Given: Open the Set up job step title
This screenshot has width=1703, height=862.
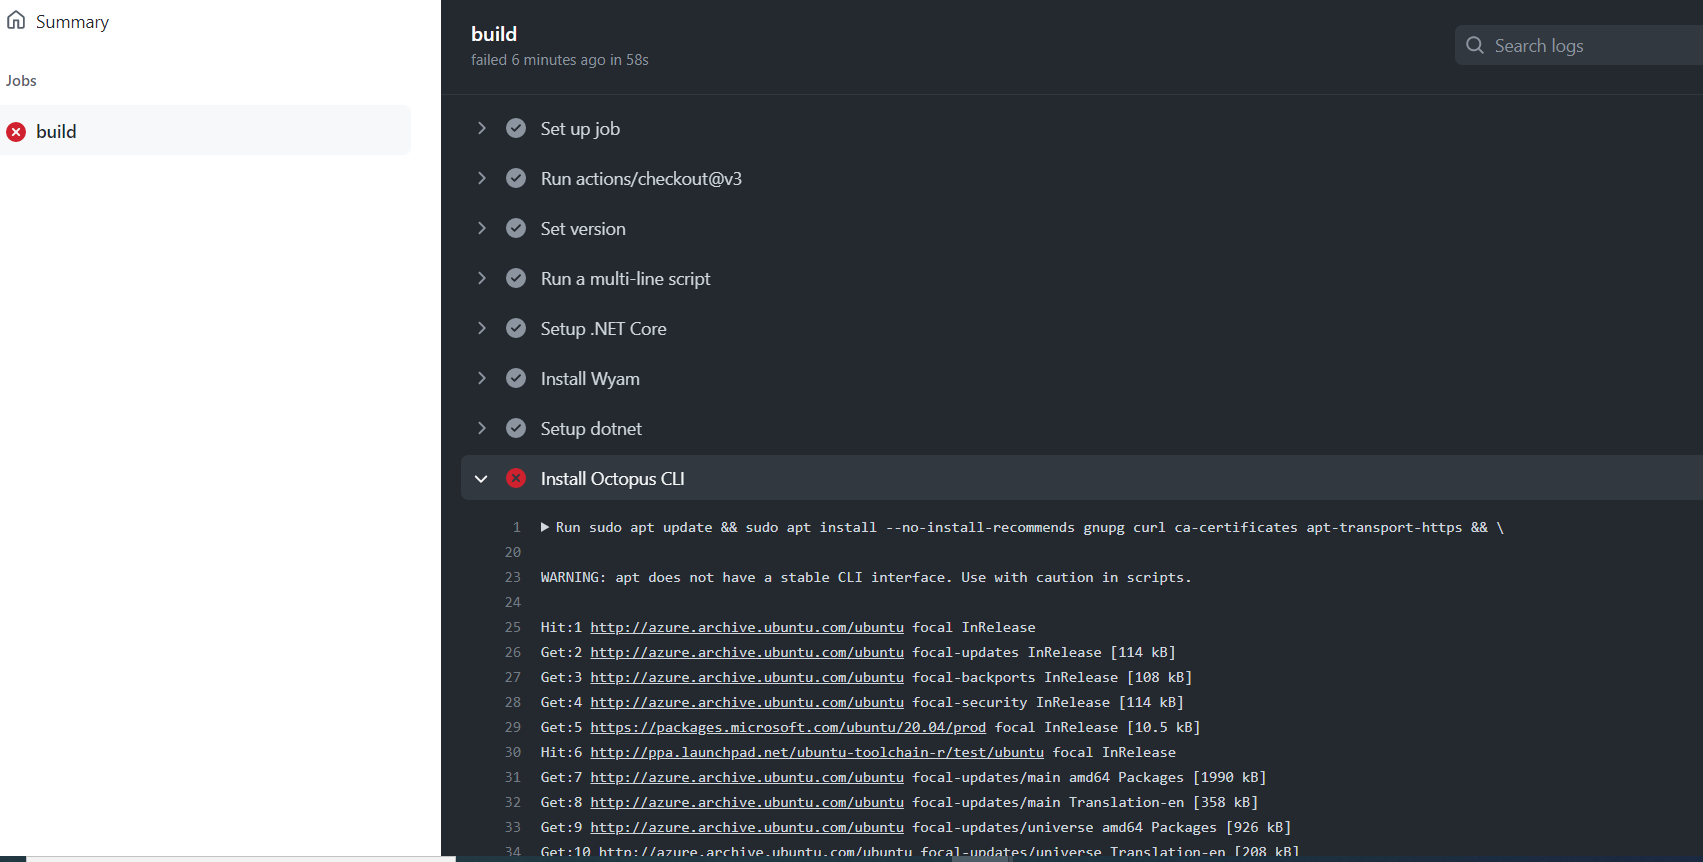Looking at the screenshot, I should 580,129.
